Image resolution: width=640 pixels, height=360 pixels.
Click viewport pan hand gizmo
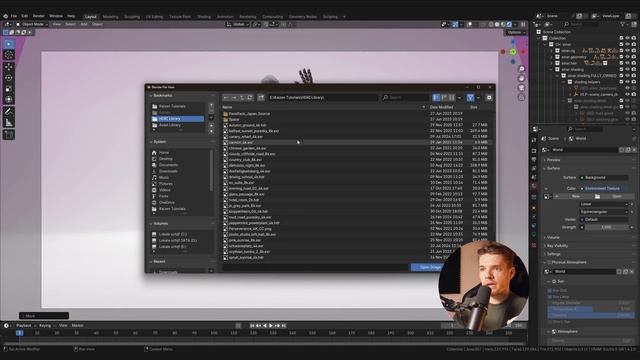click(x=521, y=78)
